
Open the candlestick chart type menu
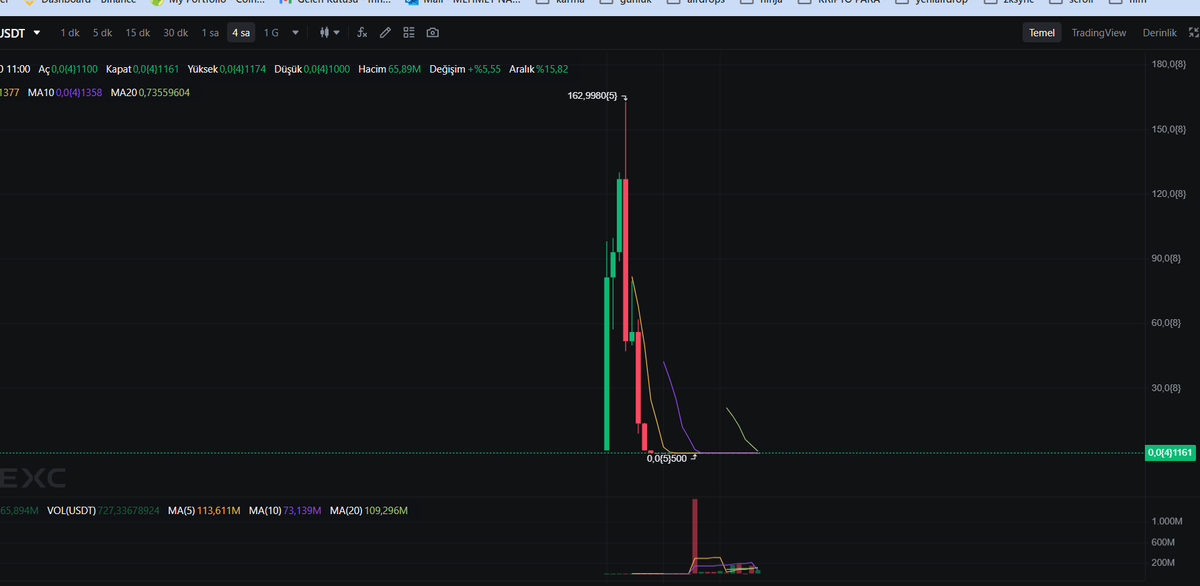(x=329, y=33)
